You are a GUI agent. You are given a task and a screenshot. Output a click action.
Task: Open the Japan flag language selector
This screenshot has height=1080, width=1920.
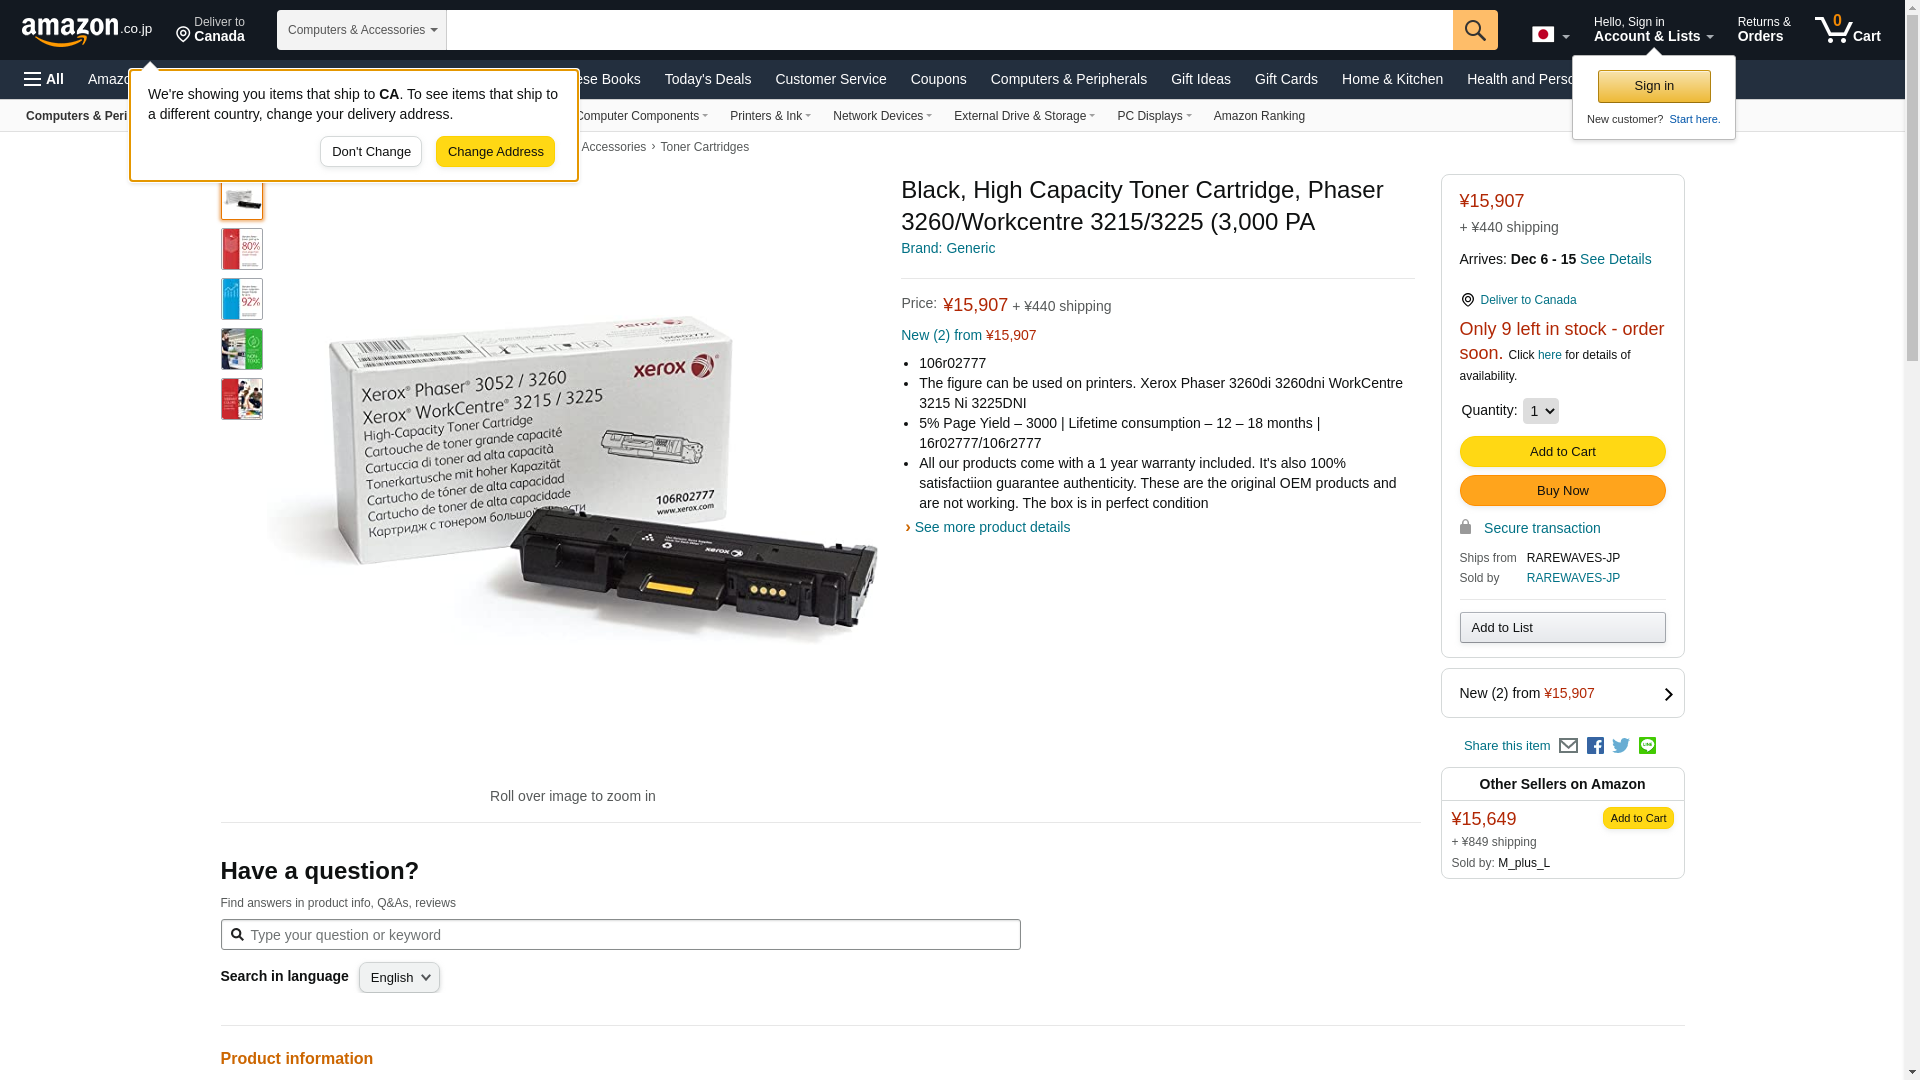[x=1551, y=35]
